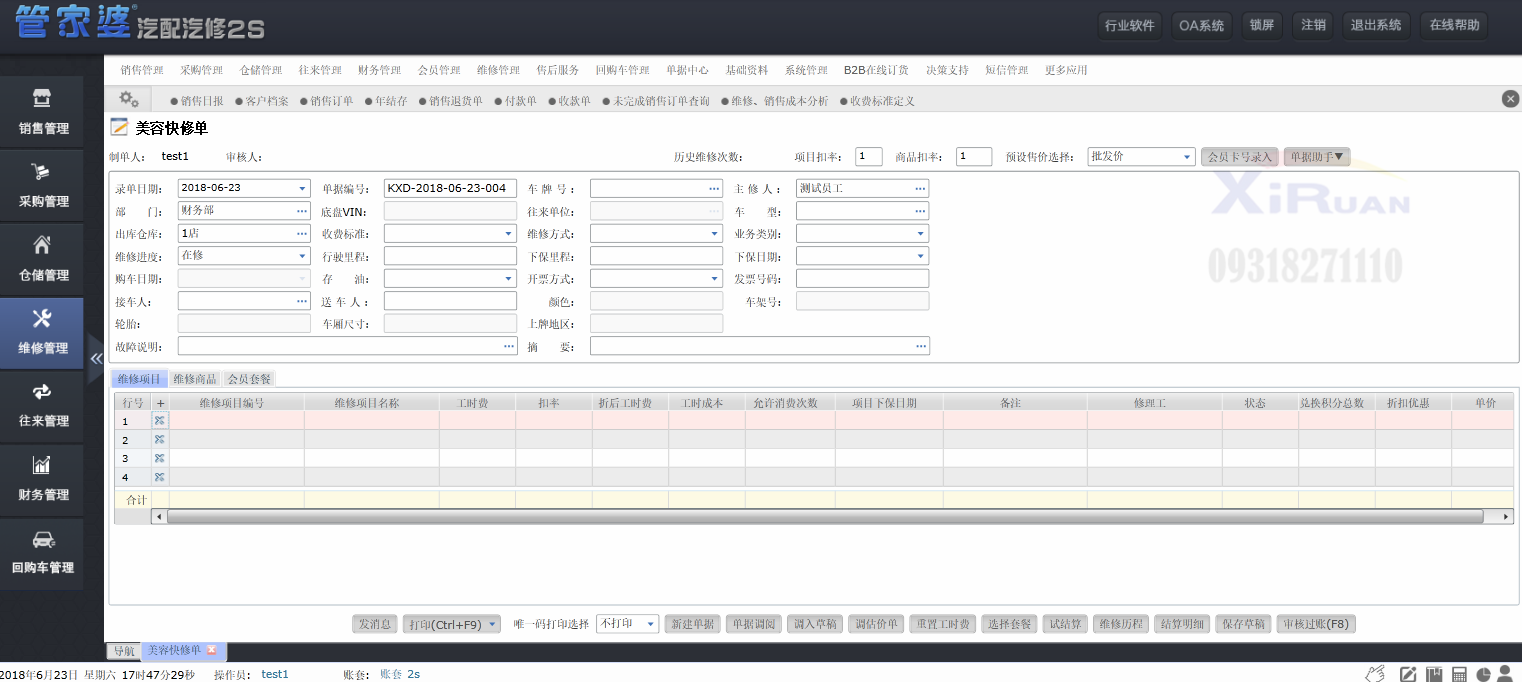This screenshot has width=1522, height=682.
Task: Open 财务管理 chart module
Action: coord(44,478)
